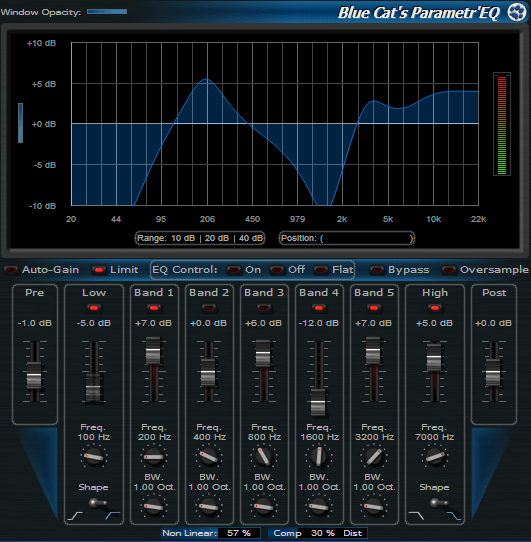Image resolution: width=531 pixels, height=542 pixels.
Task: Click the Band 4 BW knob
Action: 319,507
